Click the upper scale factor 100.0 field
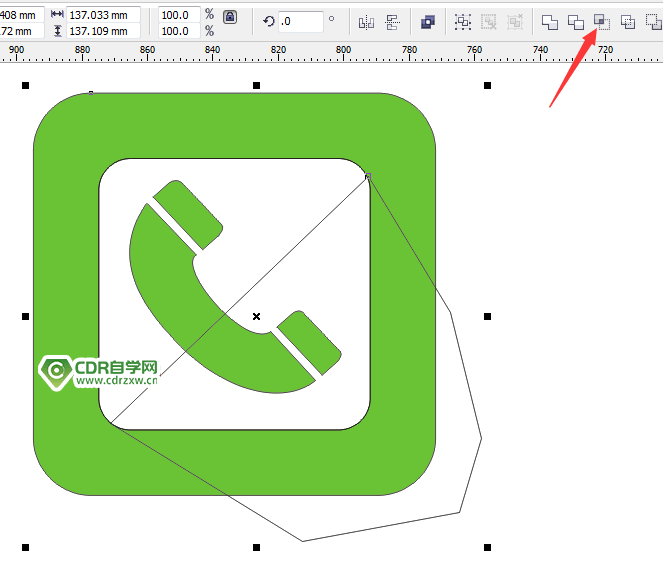 point(179,15)
